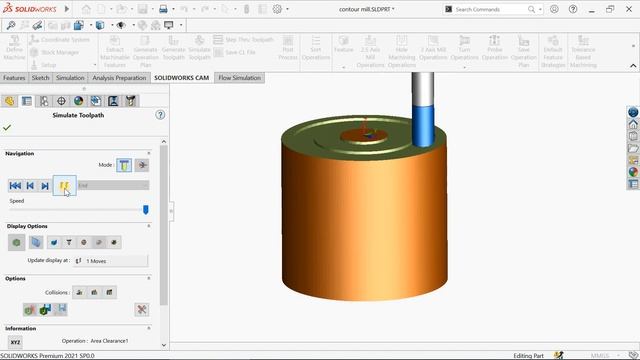Collapse the Options section
Screen dimensions: 640x360
pyautogui.click(x=149, y=278)
